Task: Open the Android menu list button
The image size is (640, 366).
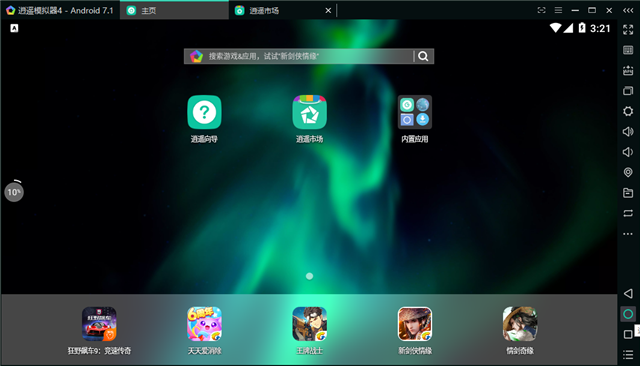Action: pos(628,355)
